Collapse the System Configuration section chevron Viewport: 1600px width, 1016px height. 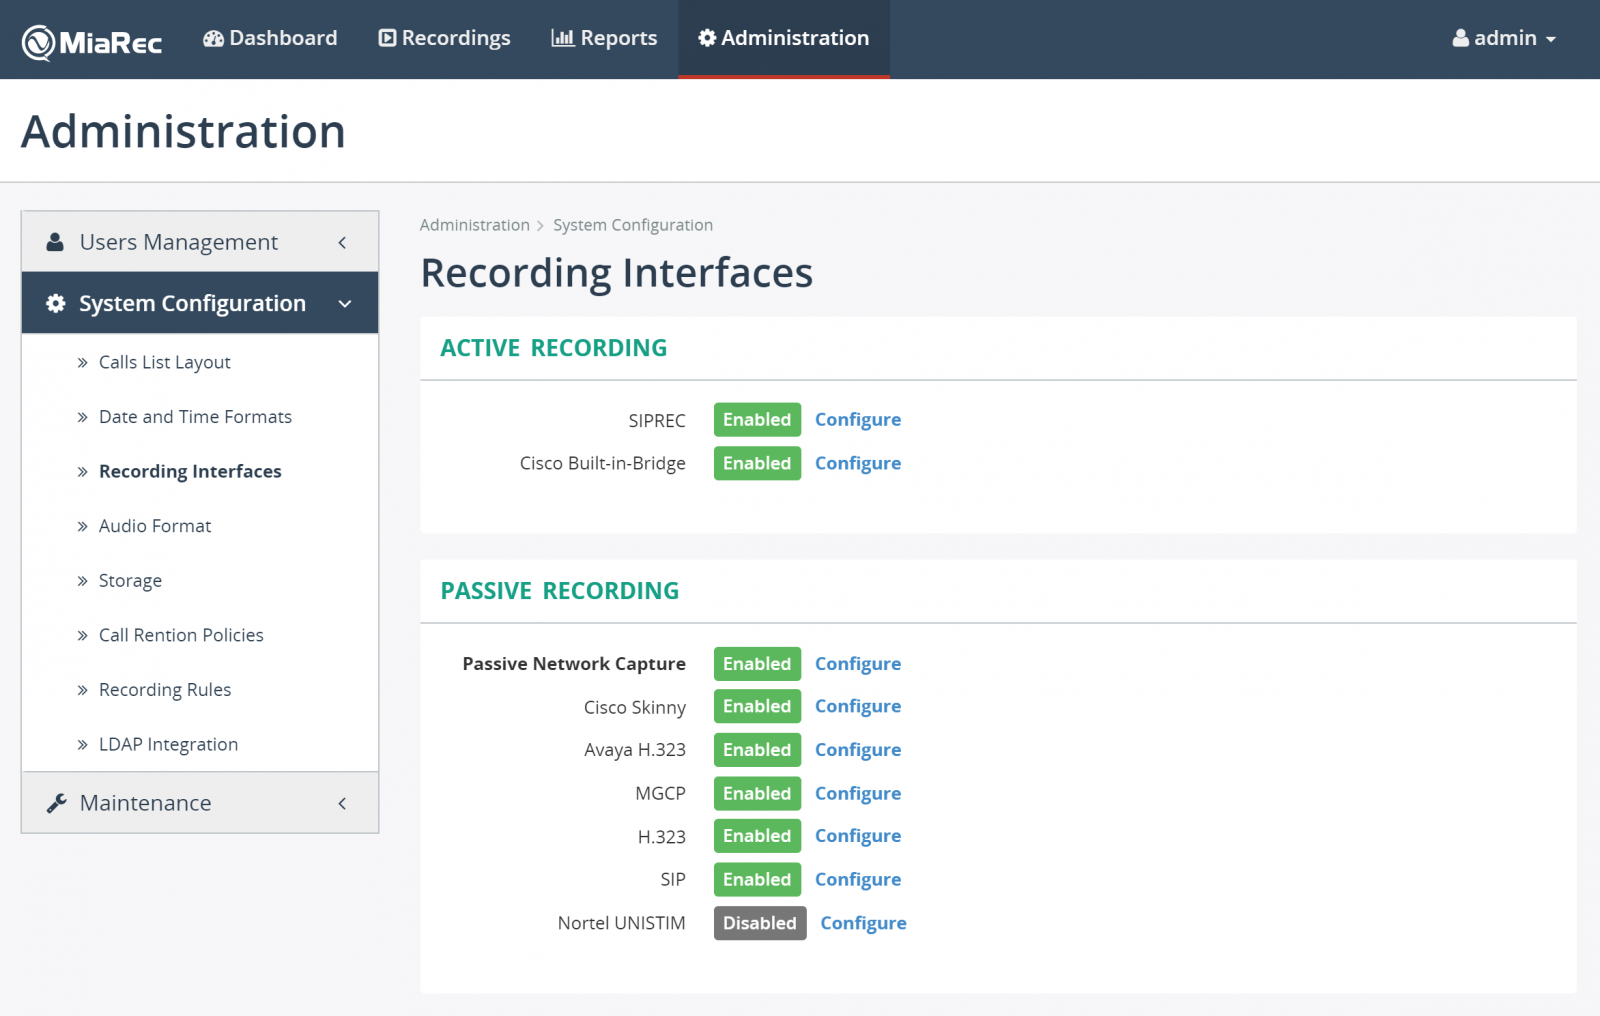[x=345, y=304]
